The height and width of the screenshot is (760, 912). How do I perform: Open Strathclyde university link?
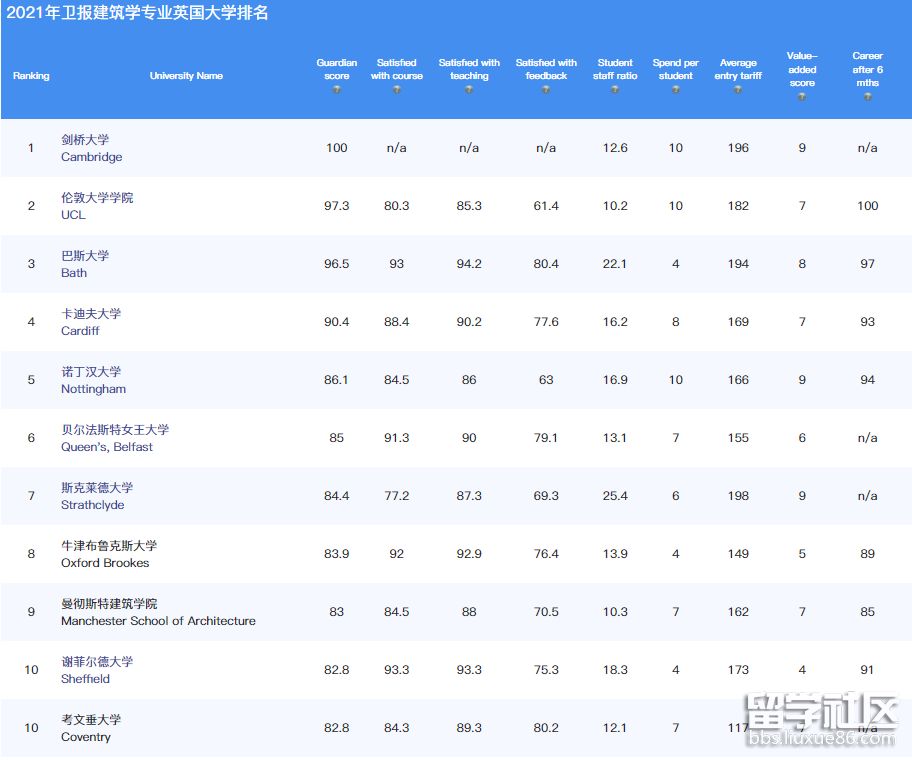pos(92,505)
